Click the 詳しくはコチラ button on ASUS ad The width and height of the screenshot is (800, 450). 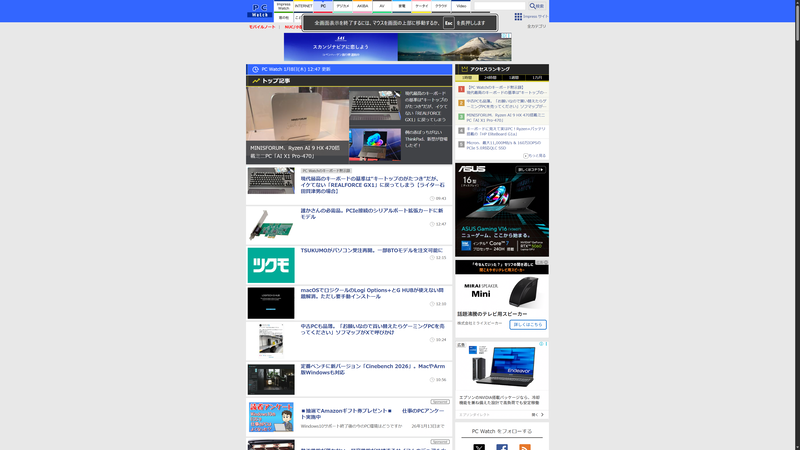click(531, 169)
